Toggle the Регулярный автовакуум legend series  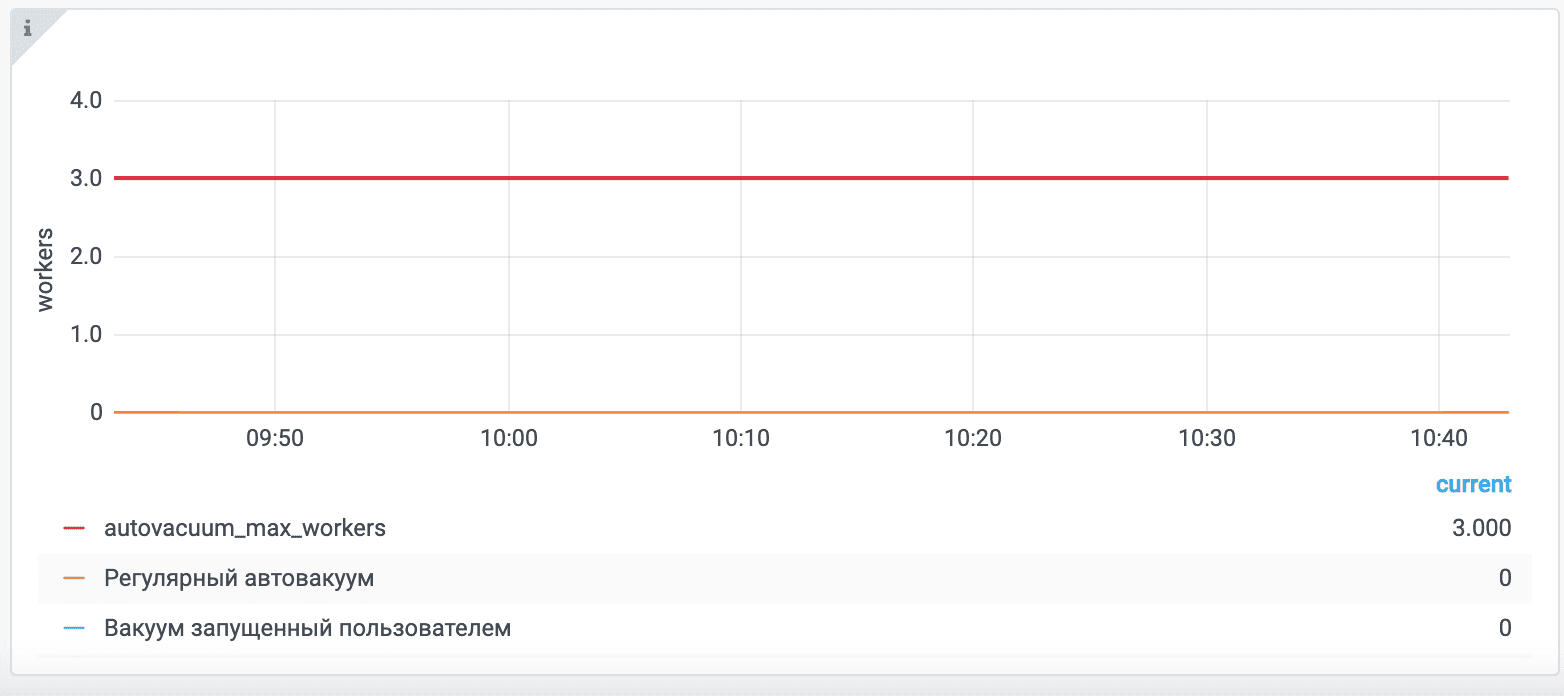pyautogui.click(x=239, y=578)
